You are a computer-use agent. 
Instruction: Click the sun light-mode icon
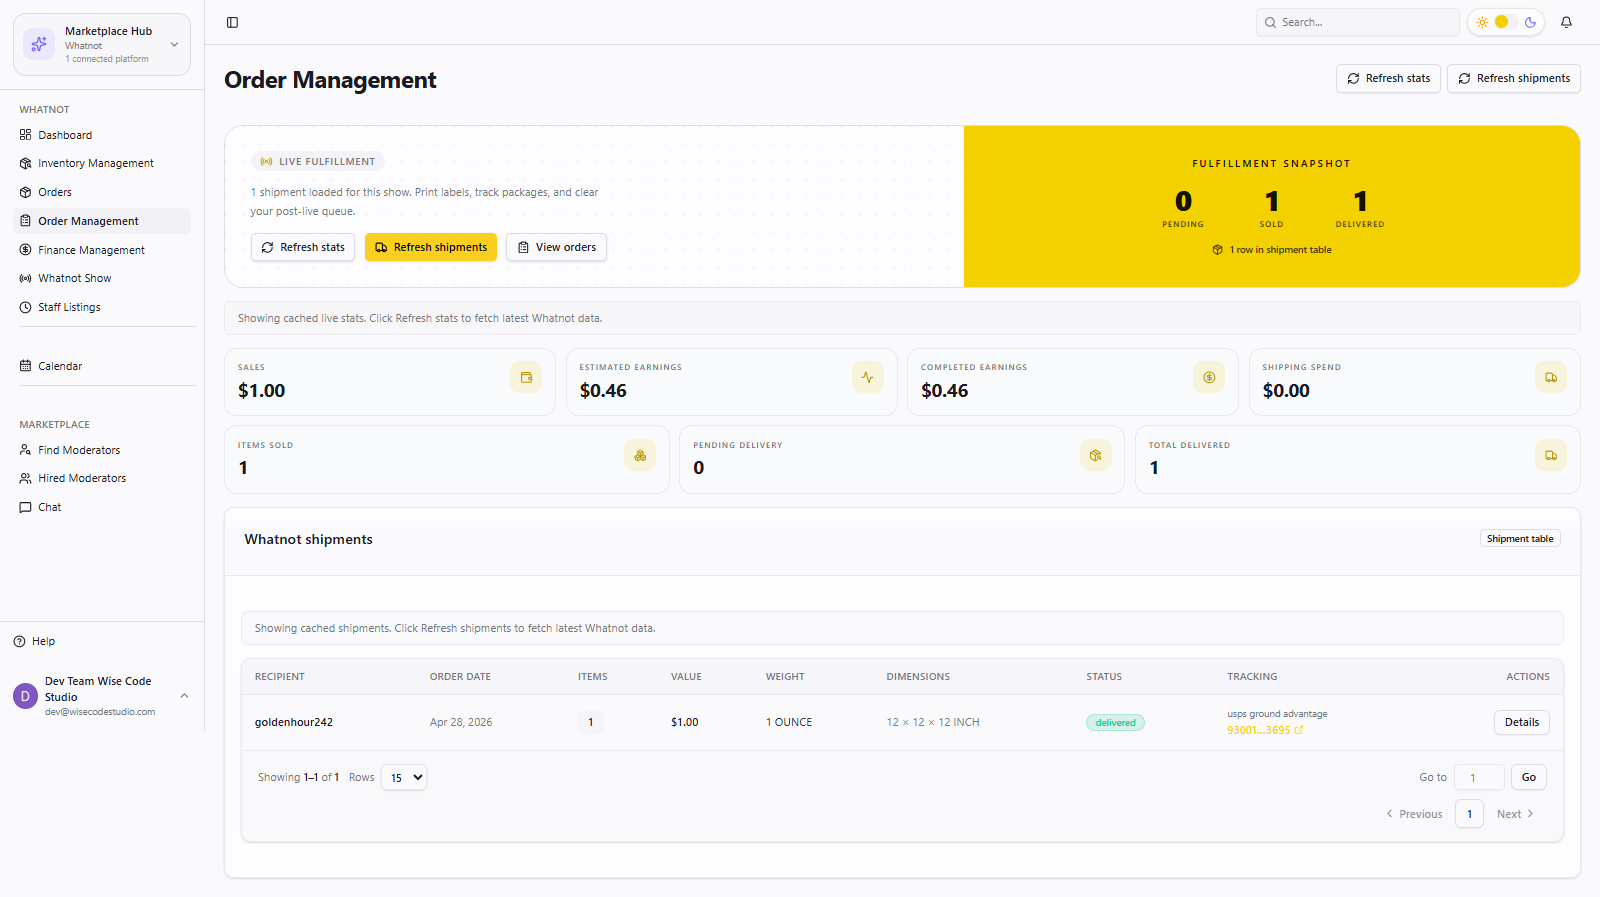[1482, 22]
